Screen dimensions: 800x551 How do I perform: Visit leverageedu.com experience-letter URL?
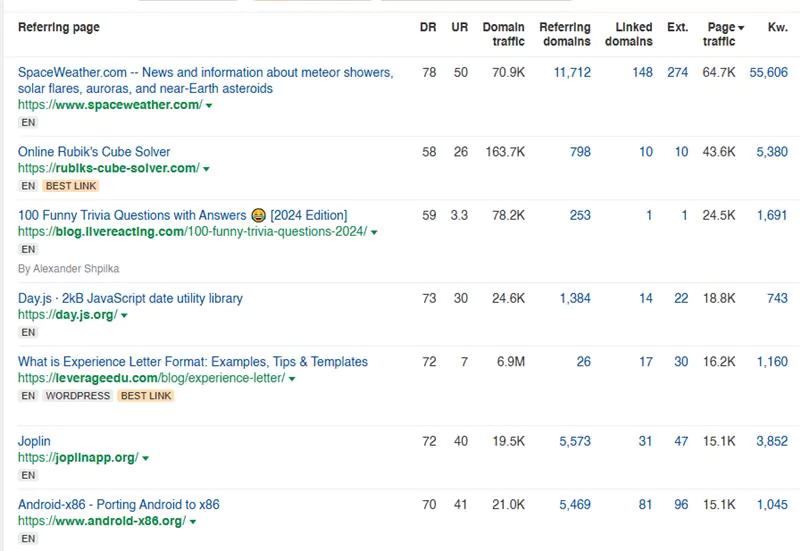tap(152, 378)
